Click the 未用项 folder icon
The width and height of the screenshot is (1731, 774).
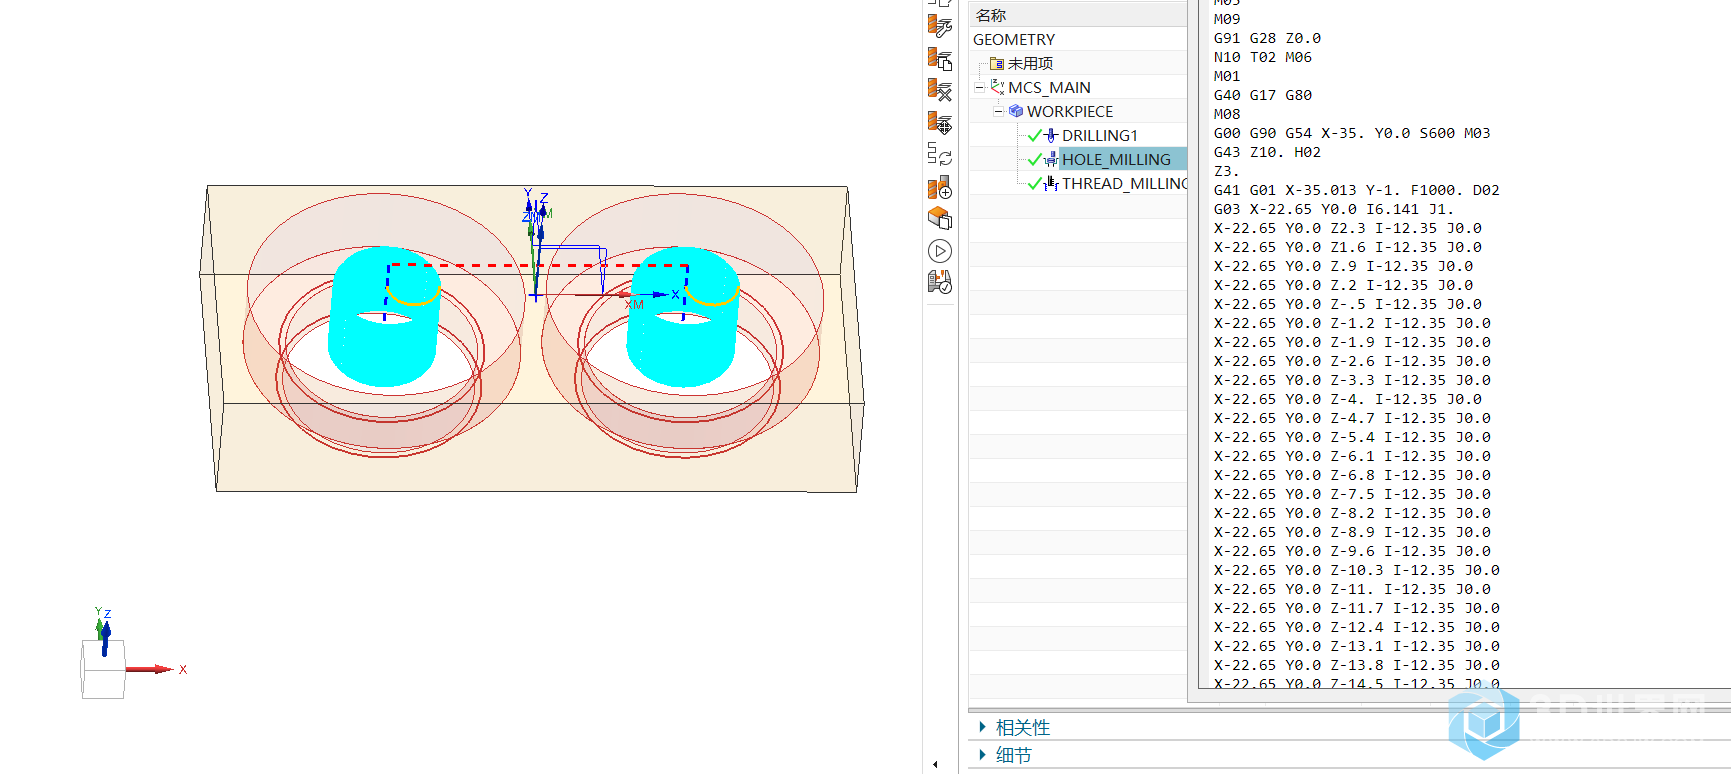(996, 63)
